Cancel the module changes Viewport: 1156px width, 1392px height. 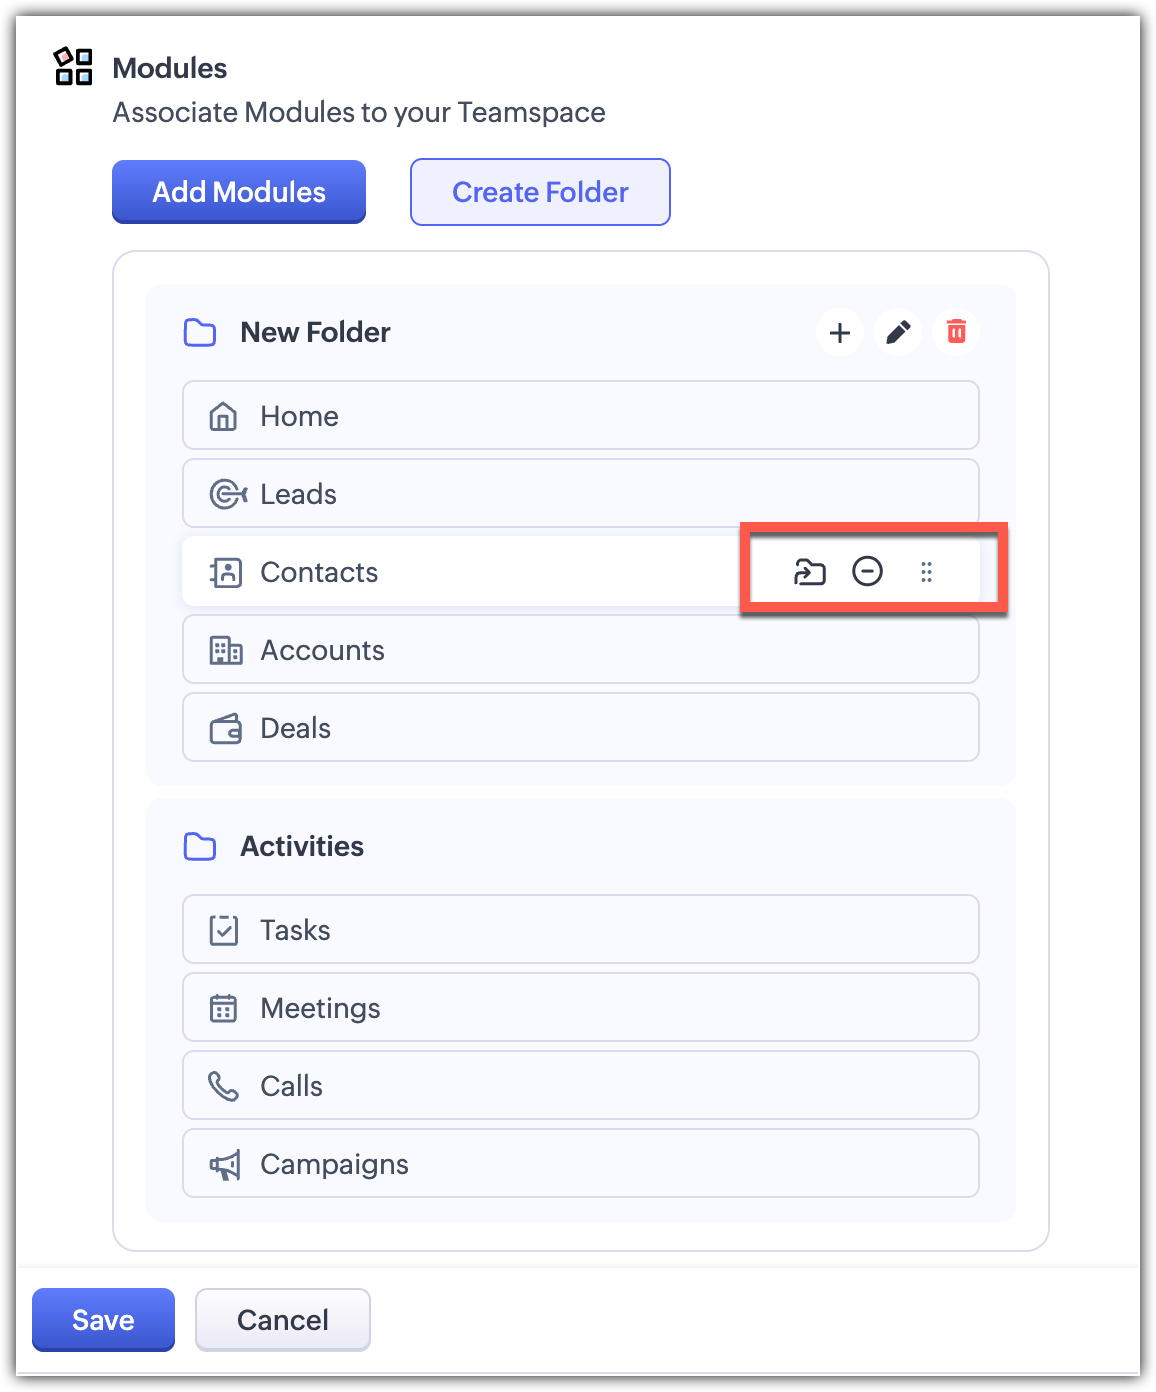pyautogui.click(x=283, y=1320)
